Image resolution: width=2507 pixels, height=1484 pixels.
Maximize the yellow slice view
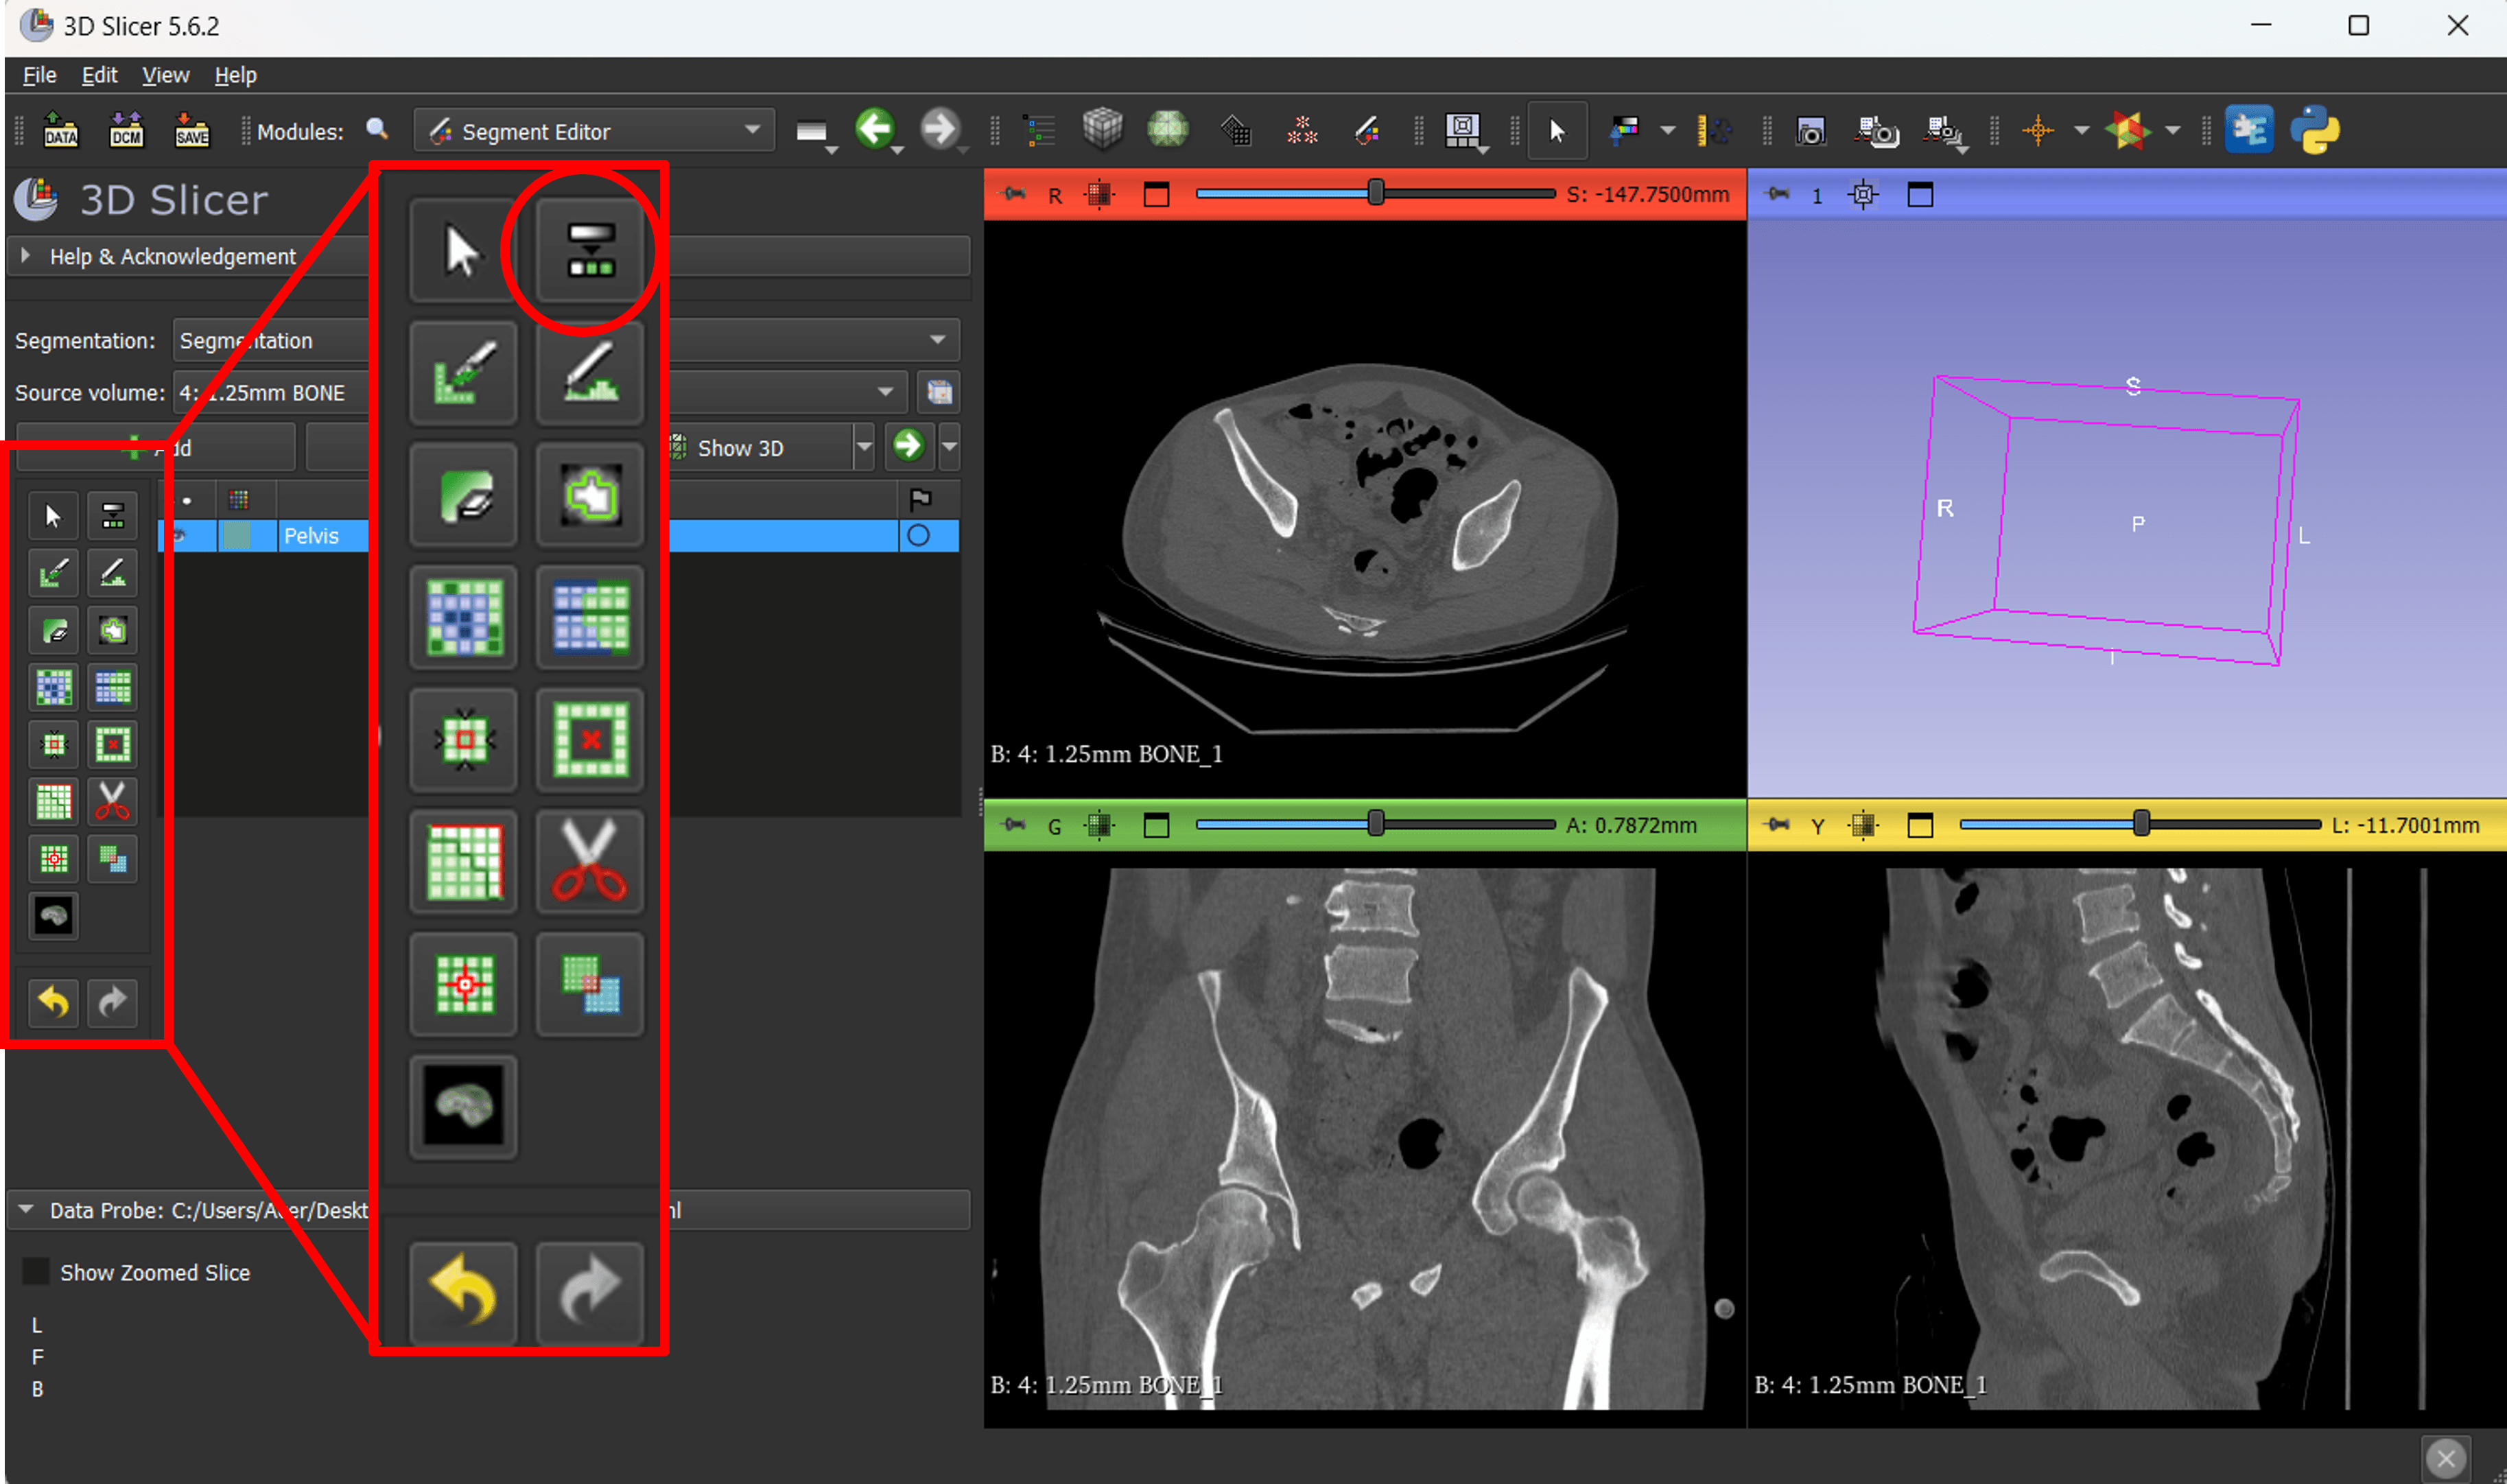1920,825
